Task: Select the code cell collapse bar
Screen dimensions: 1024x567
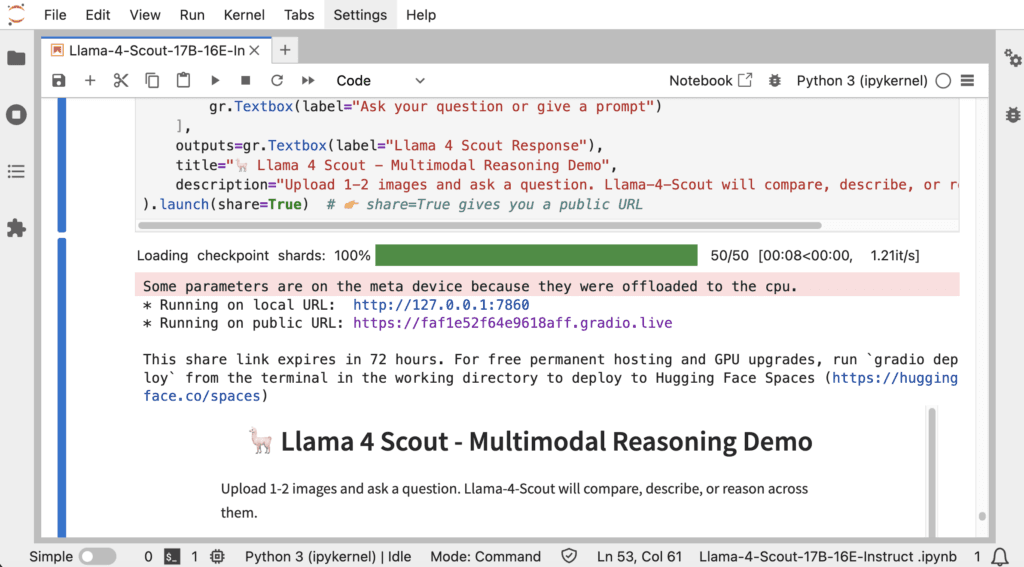Action: pos(61,165)
